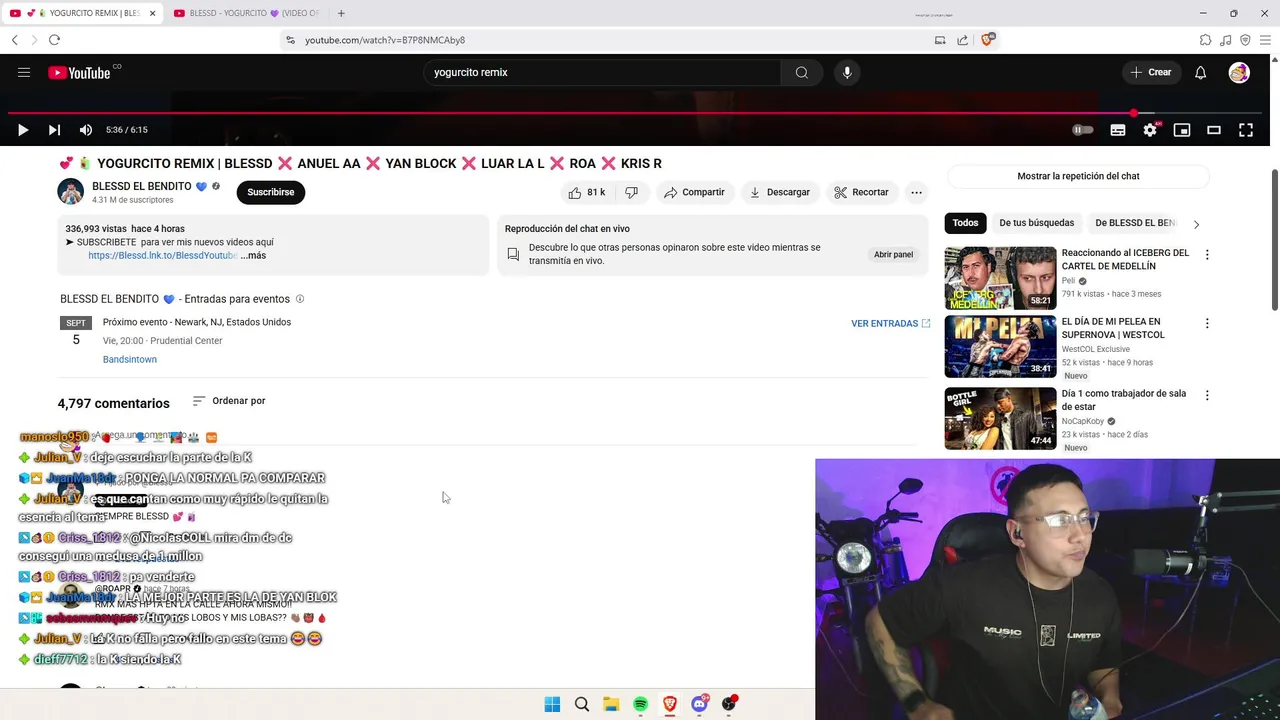
Task: Like the video with 81 k likes
Action: tap(587, 192)
